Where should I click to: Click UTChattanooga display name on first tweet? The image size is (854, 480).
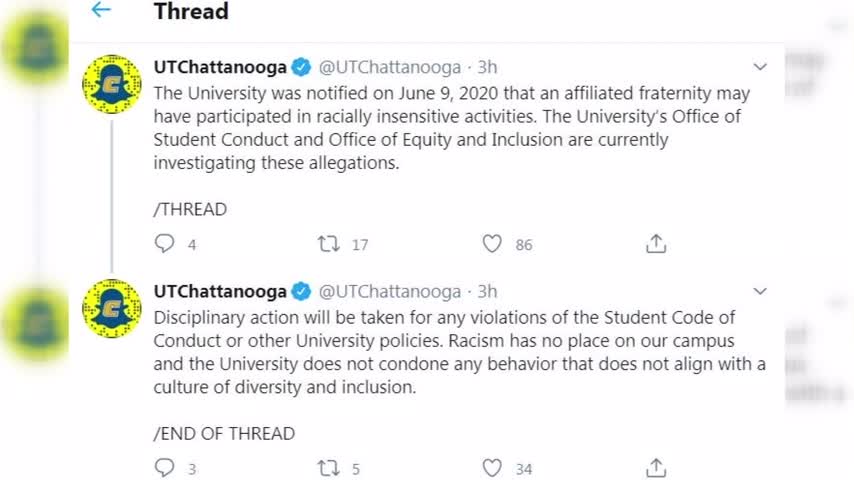220,67
